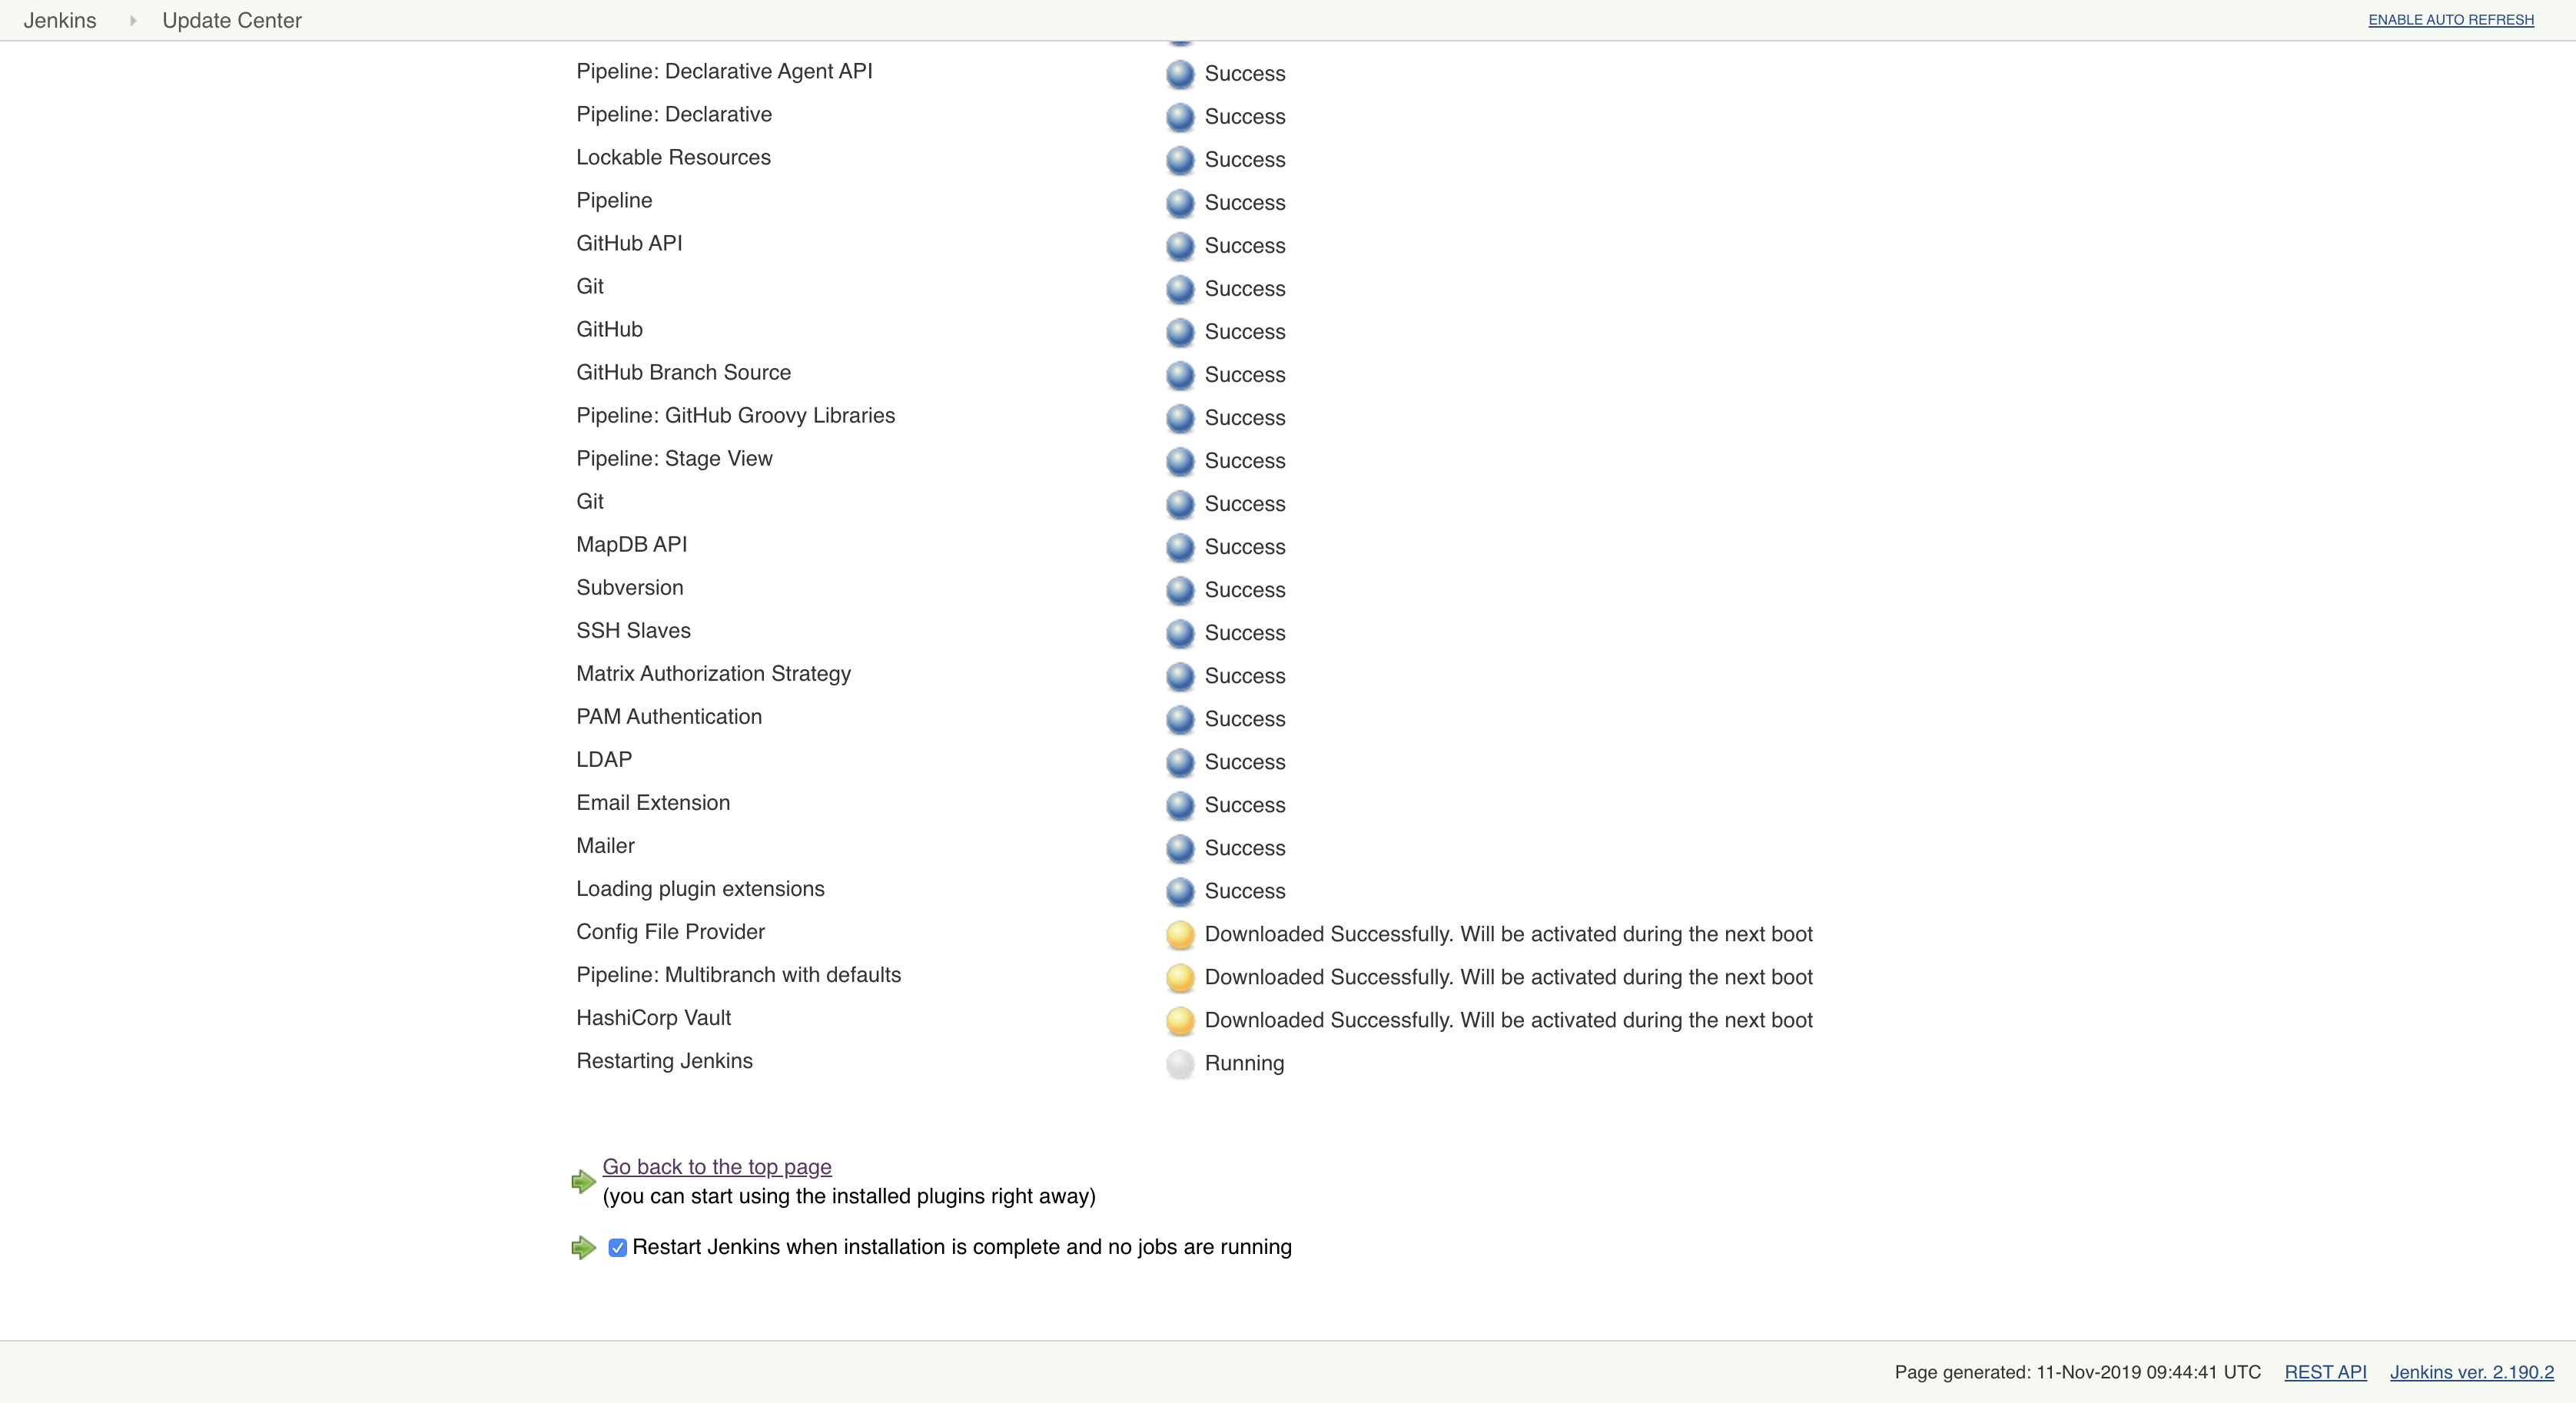The image size is (2576, 1403).
Task: Click the blue status ball for PAM Authentication
Action: pos(1180,719)
